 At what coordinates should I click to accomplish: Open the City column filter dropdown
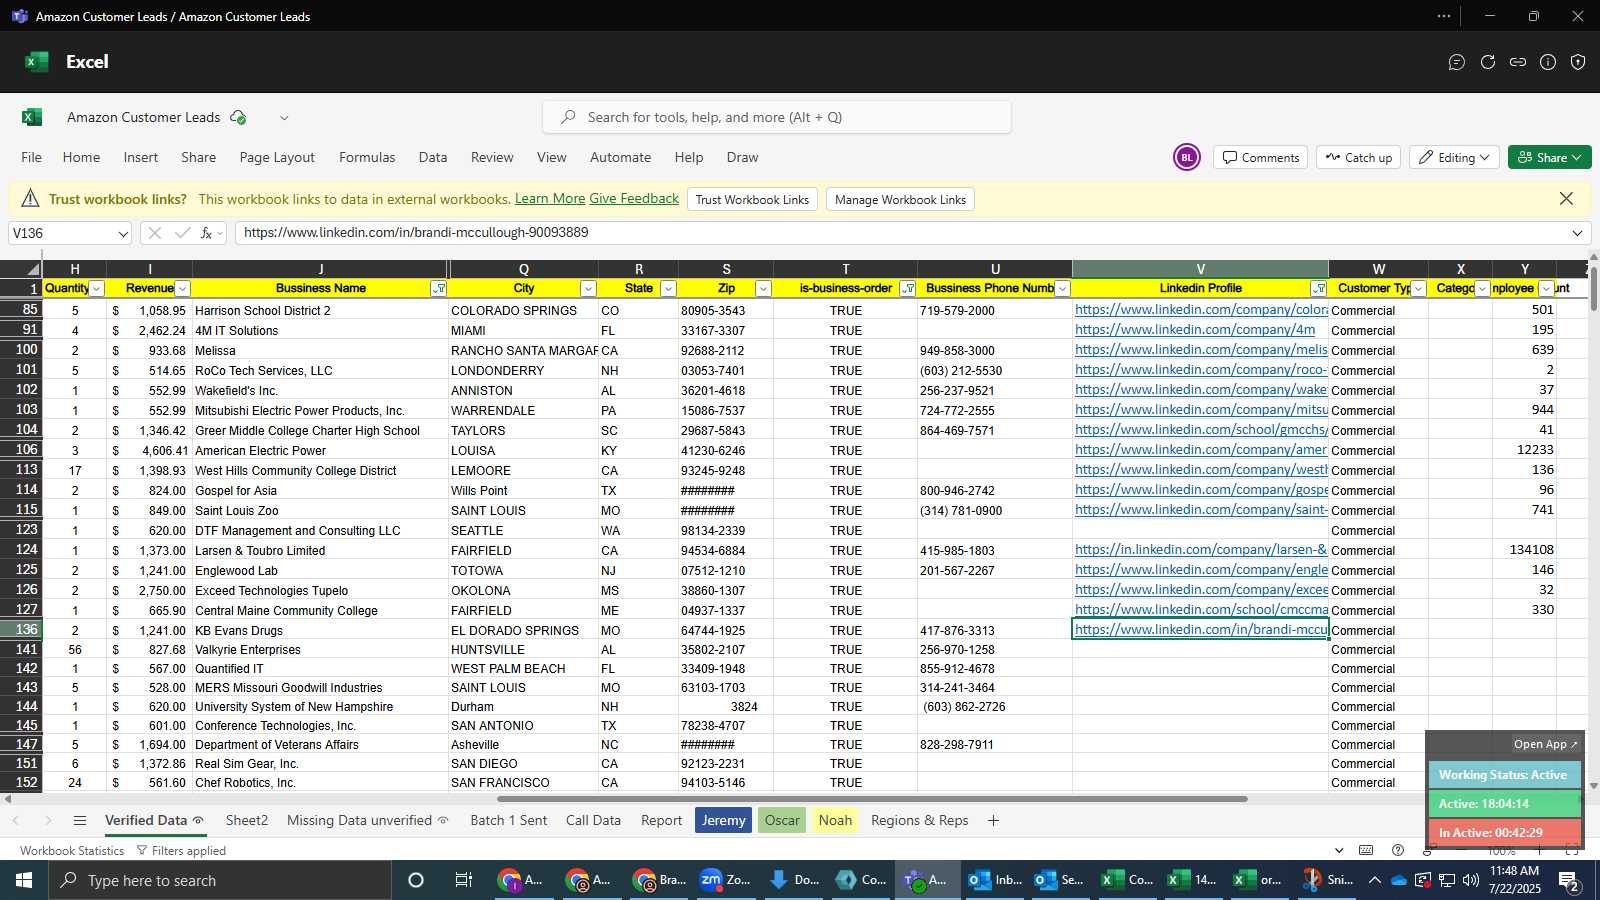(x=588, y=289)
